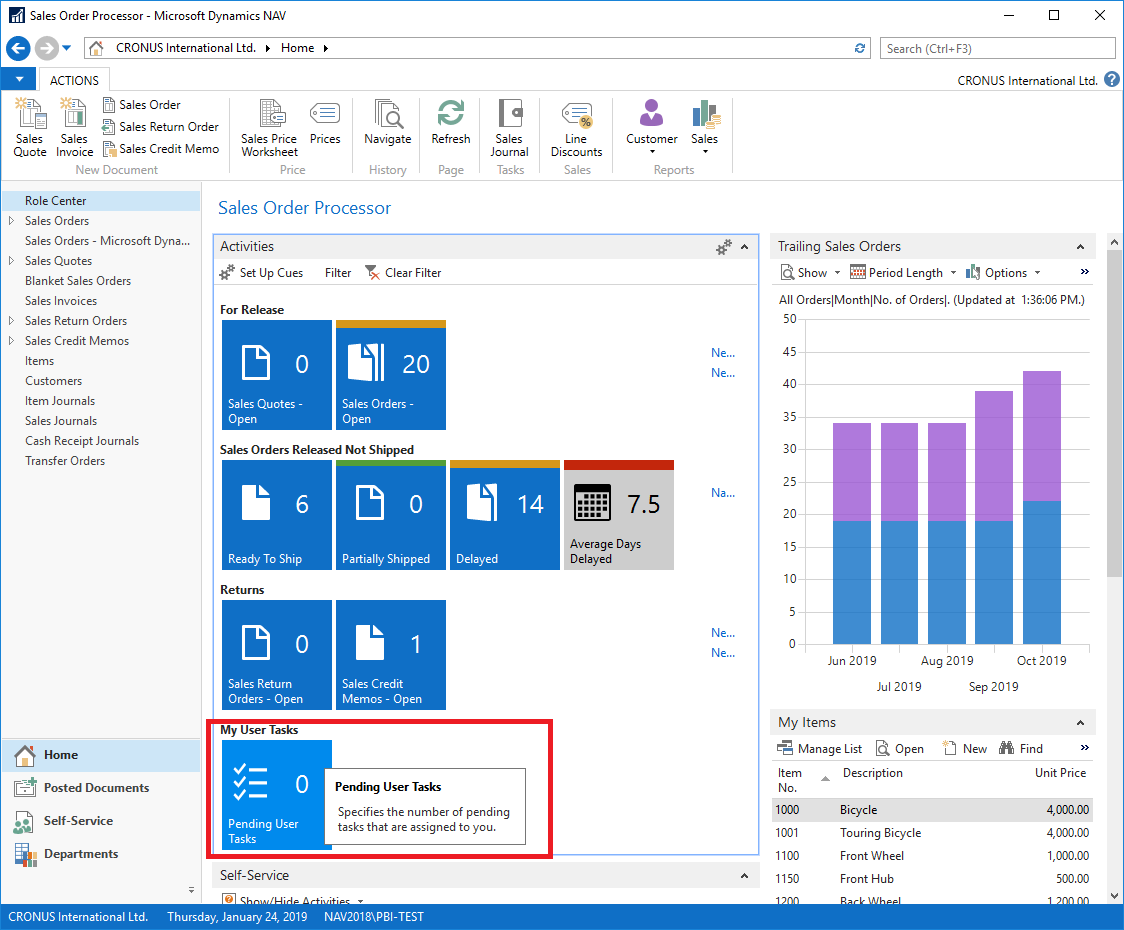Open the Prices action
The image size is (1124, 930).
[x=325, y=123]
